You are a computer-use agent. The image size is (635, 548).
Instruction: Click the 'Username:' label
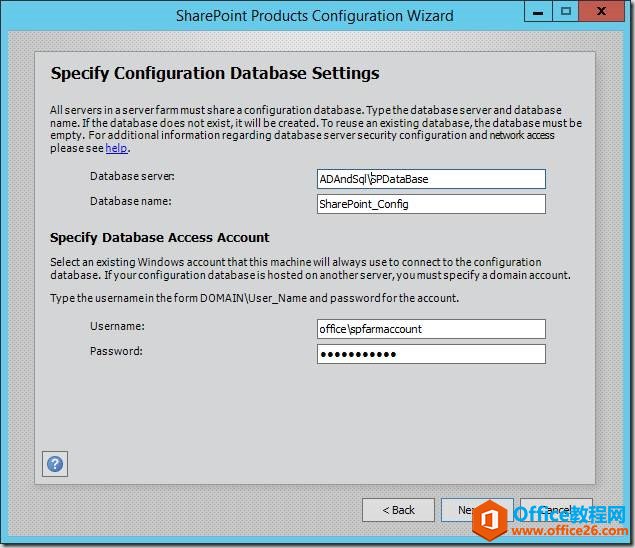[x=117, y=326]
